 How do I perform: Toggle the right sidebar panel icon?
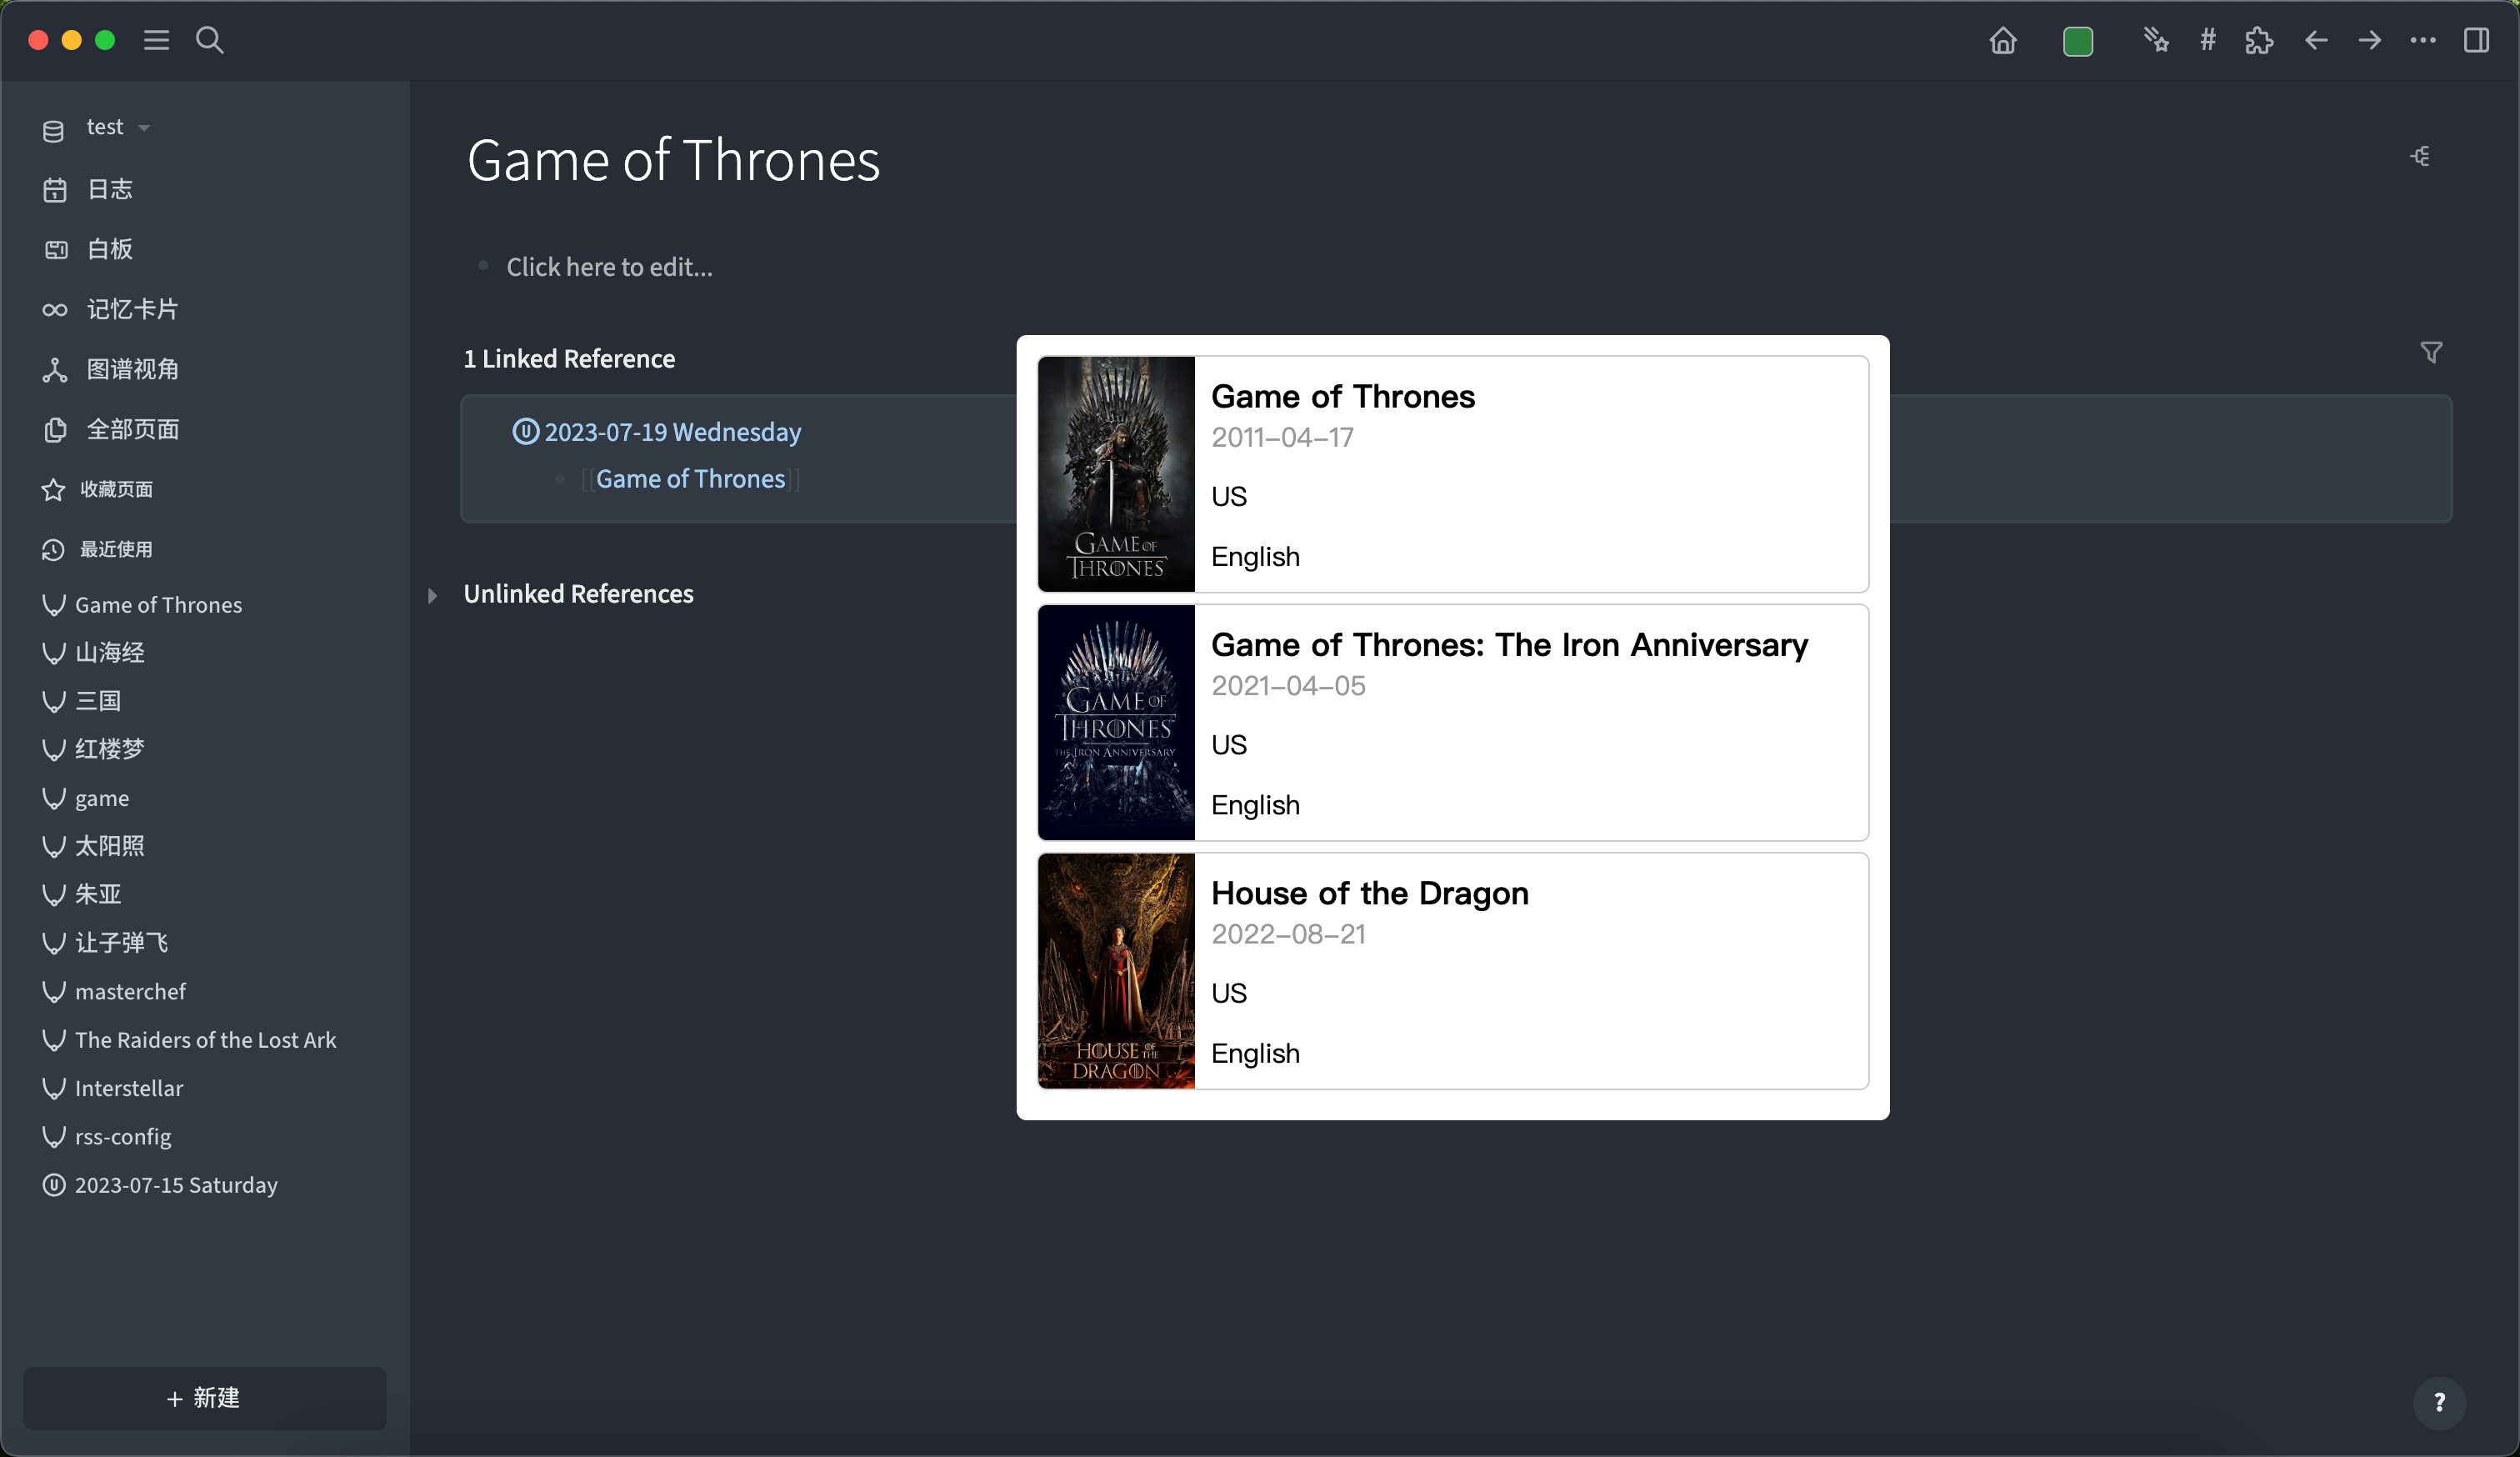(2476, 41)
